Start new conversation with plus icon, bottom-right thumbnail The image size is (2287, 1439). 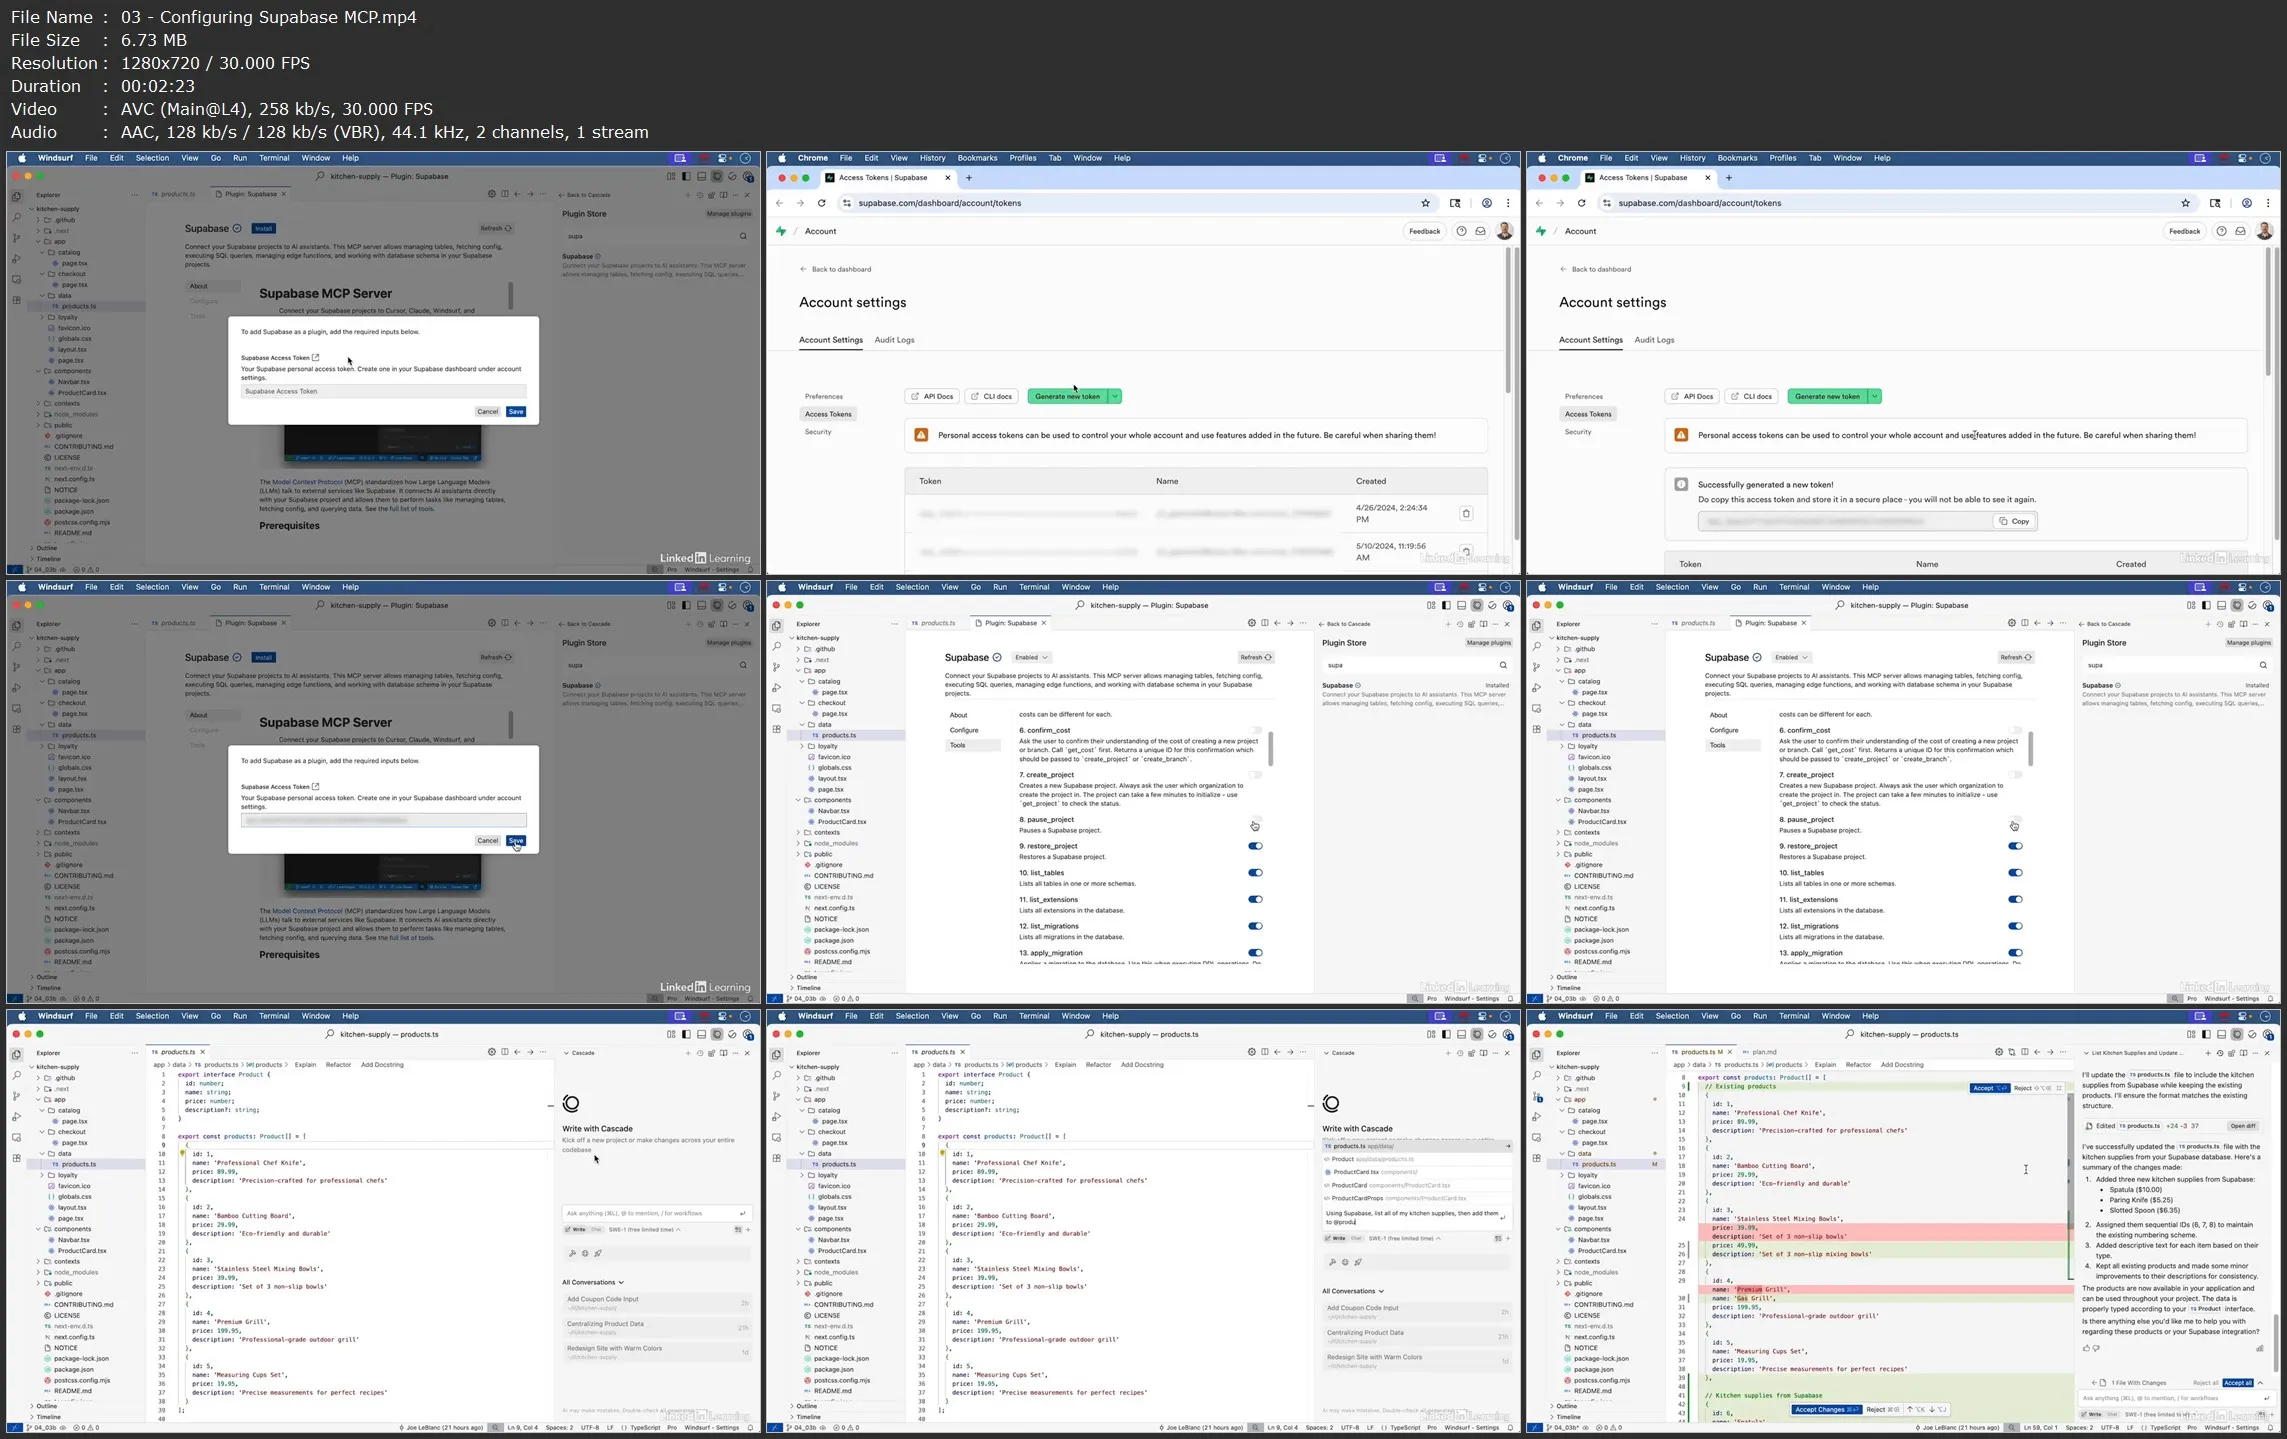coord(2208,1053)
